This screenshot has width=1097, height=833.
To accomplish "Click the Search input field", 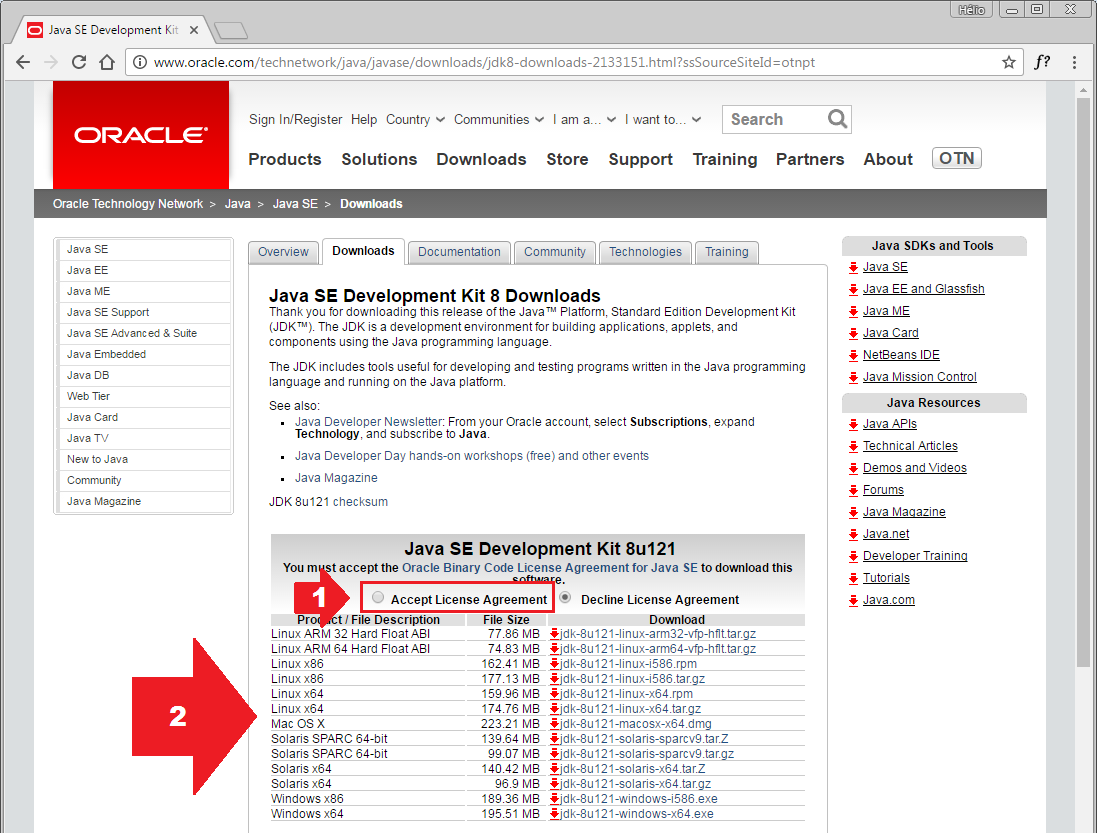I will (x=774, y=120).
